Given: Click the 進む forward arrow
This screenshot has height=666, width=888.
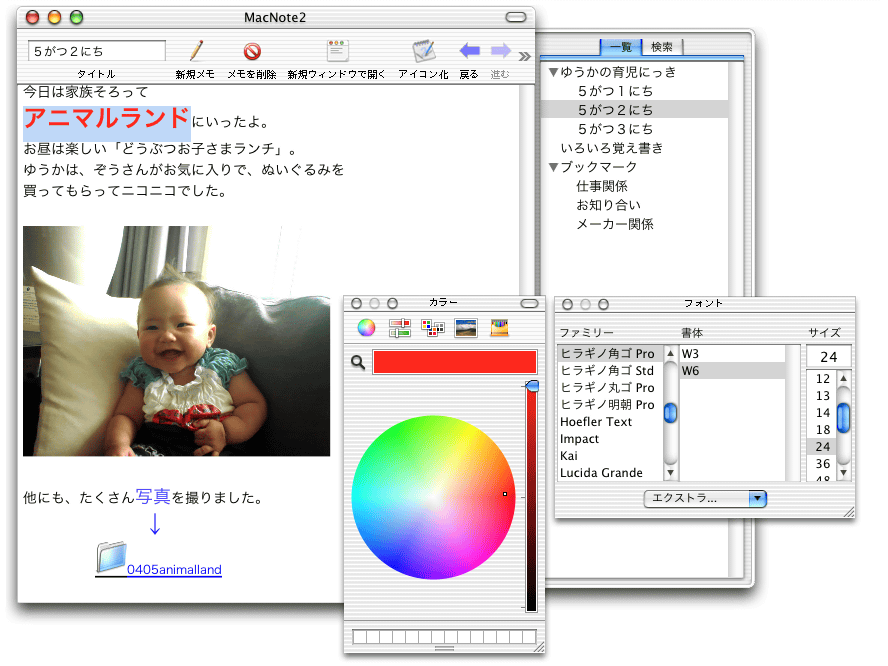Looking at the screenshot, I should click(x=501, y=50).
